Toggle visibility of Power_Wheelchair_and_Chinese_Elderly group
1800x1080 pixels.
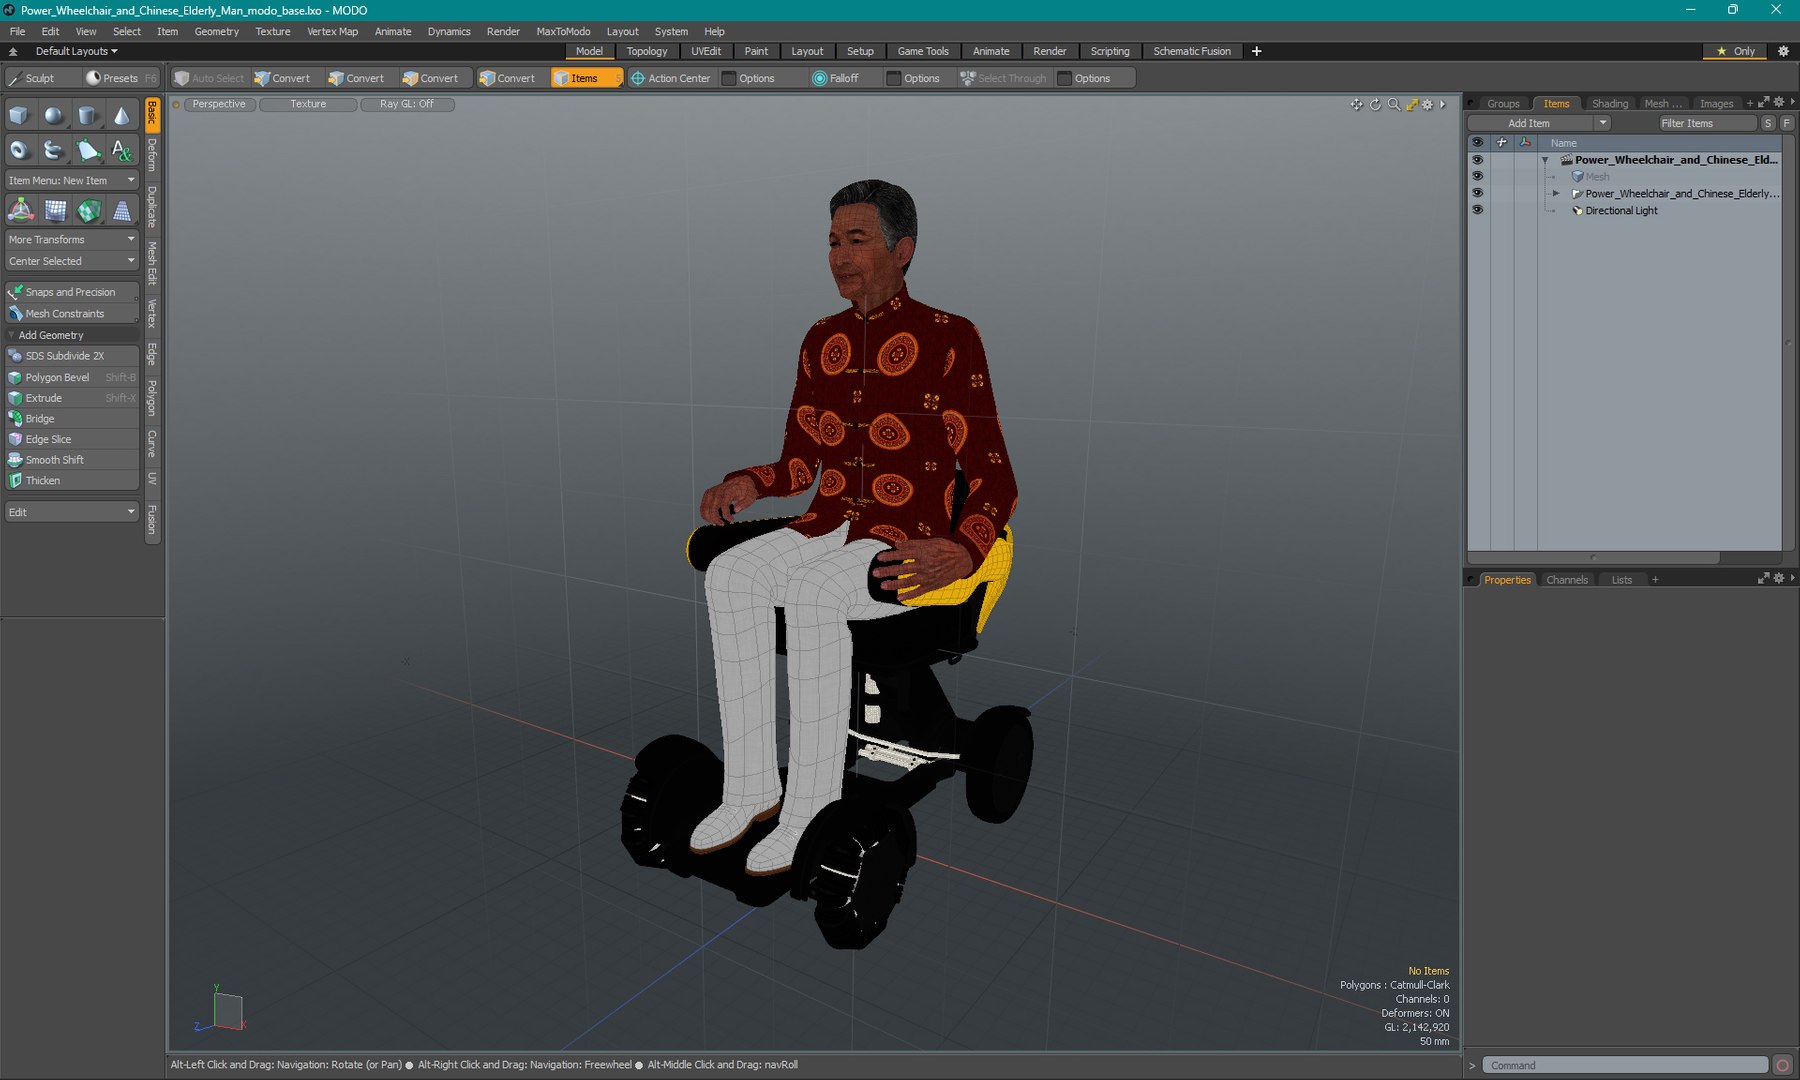tap(1477, 193)
